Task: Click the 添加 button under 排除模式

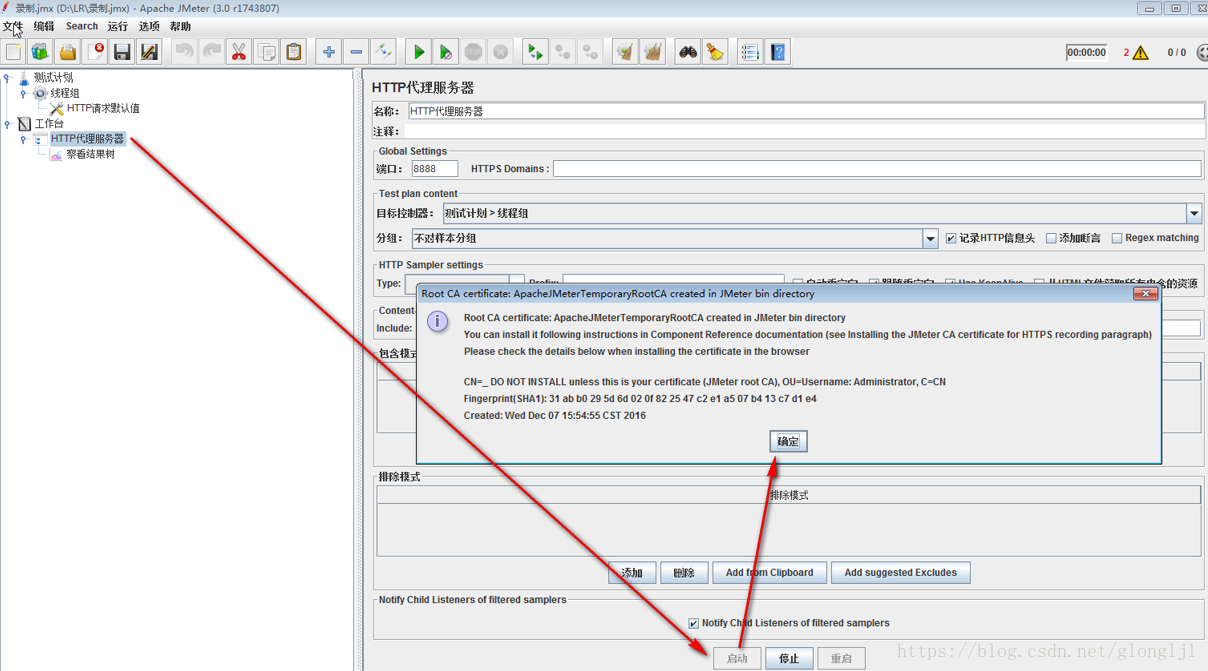Action: tap(632, 573)
